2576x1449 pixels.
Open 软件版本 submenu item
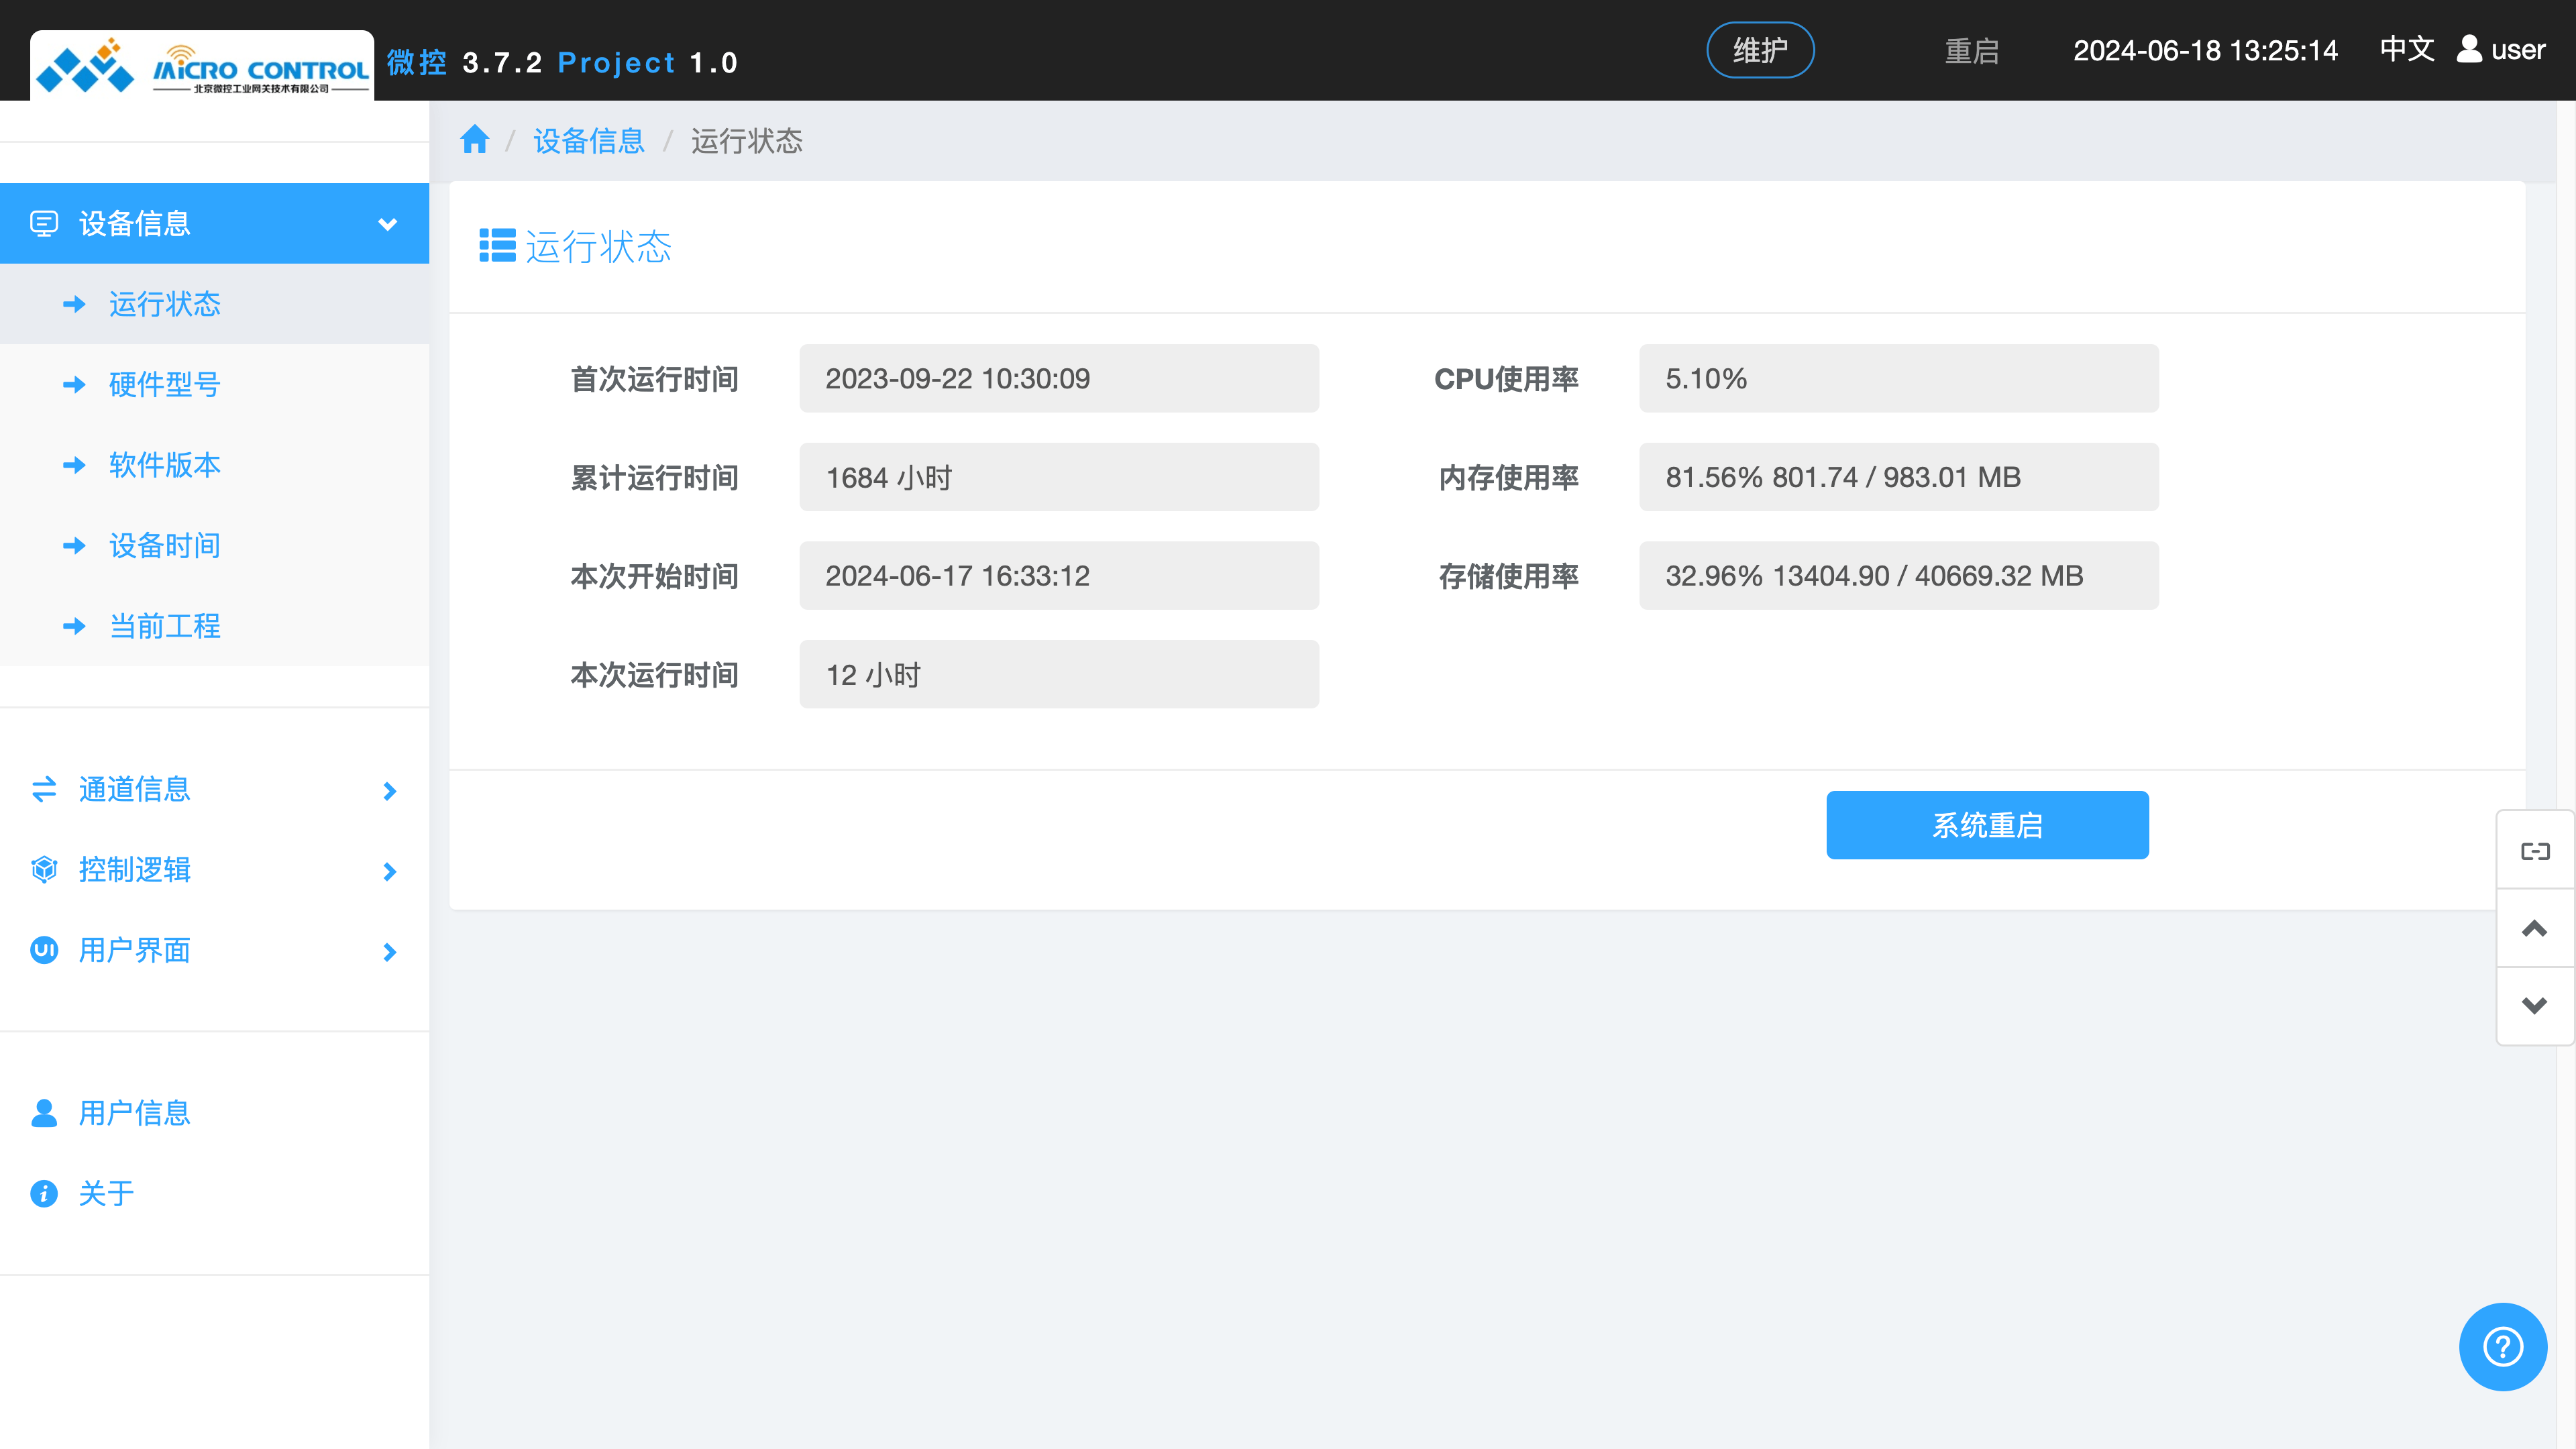pyautogui.click(x=165, y=465)
